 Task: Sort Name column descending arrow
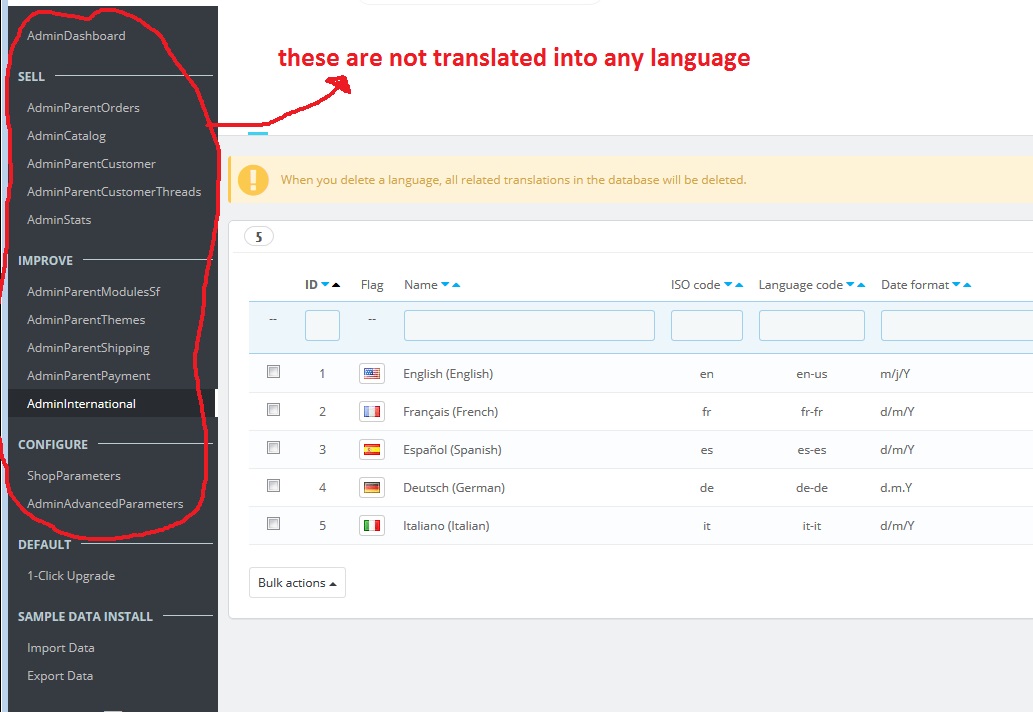[445, 285]
